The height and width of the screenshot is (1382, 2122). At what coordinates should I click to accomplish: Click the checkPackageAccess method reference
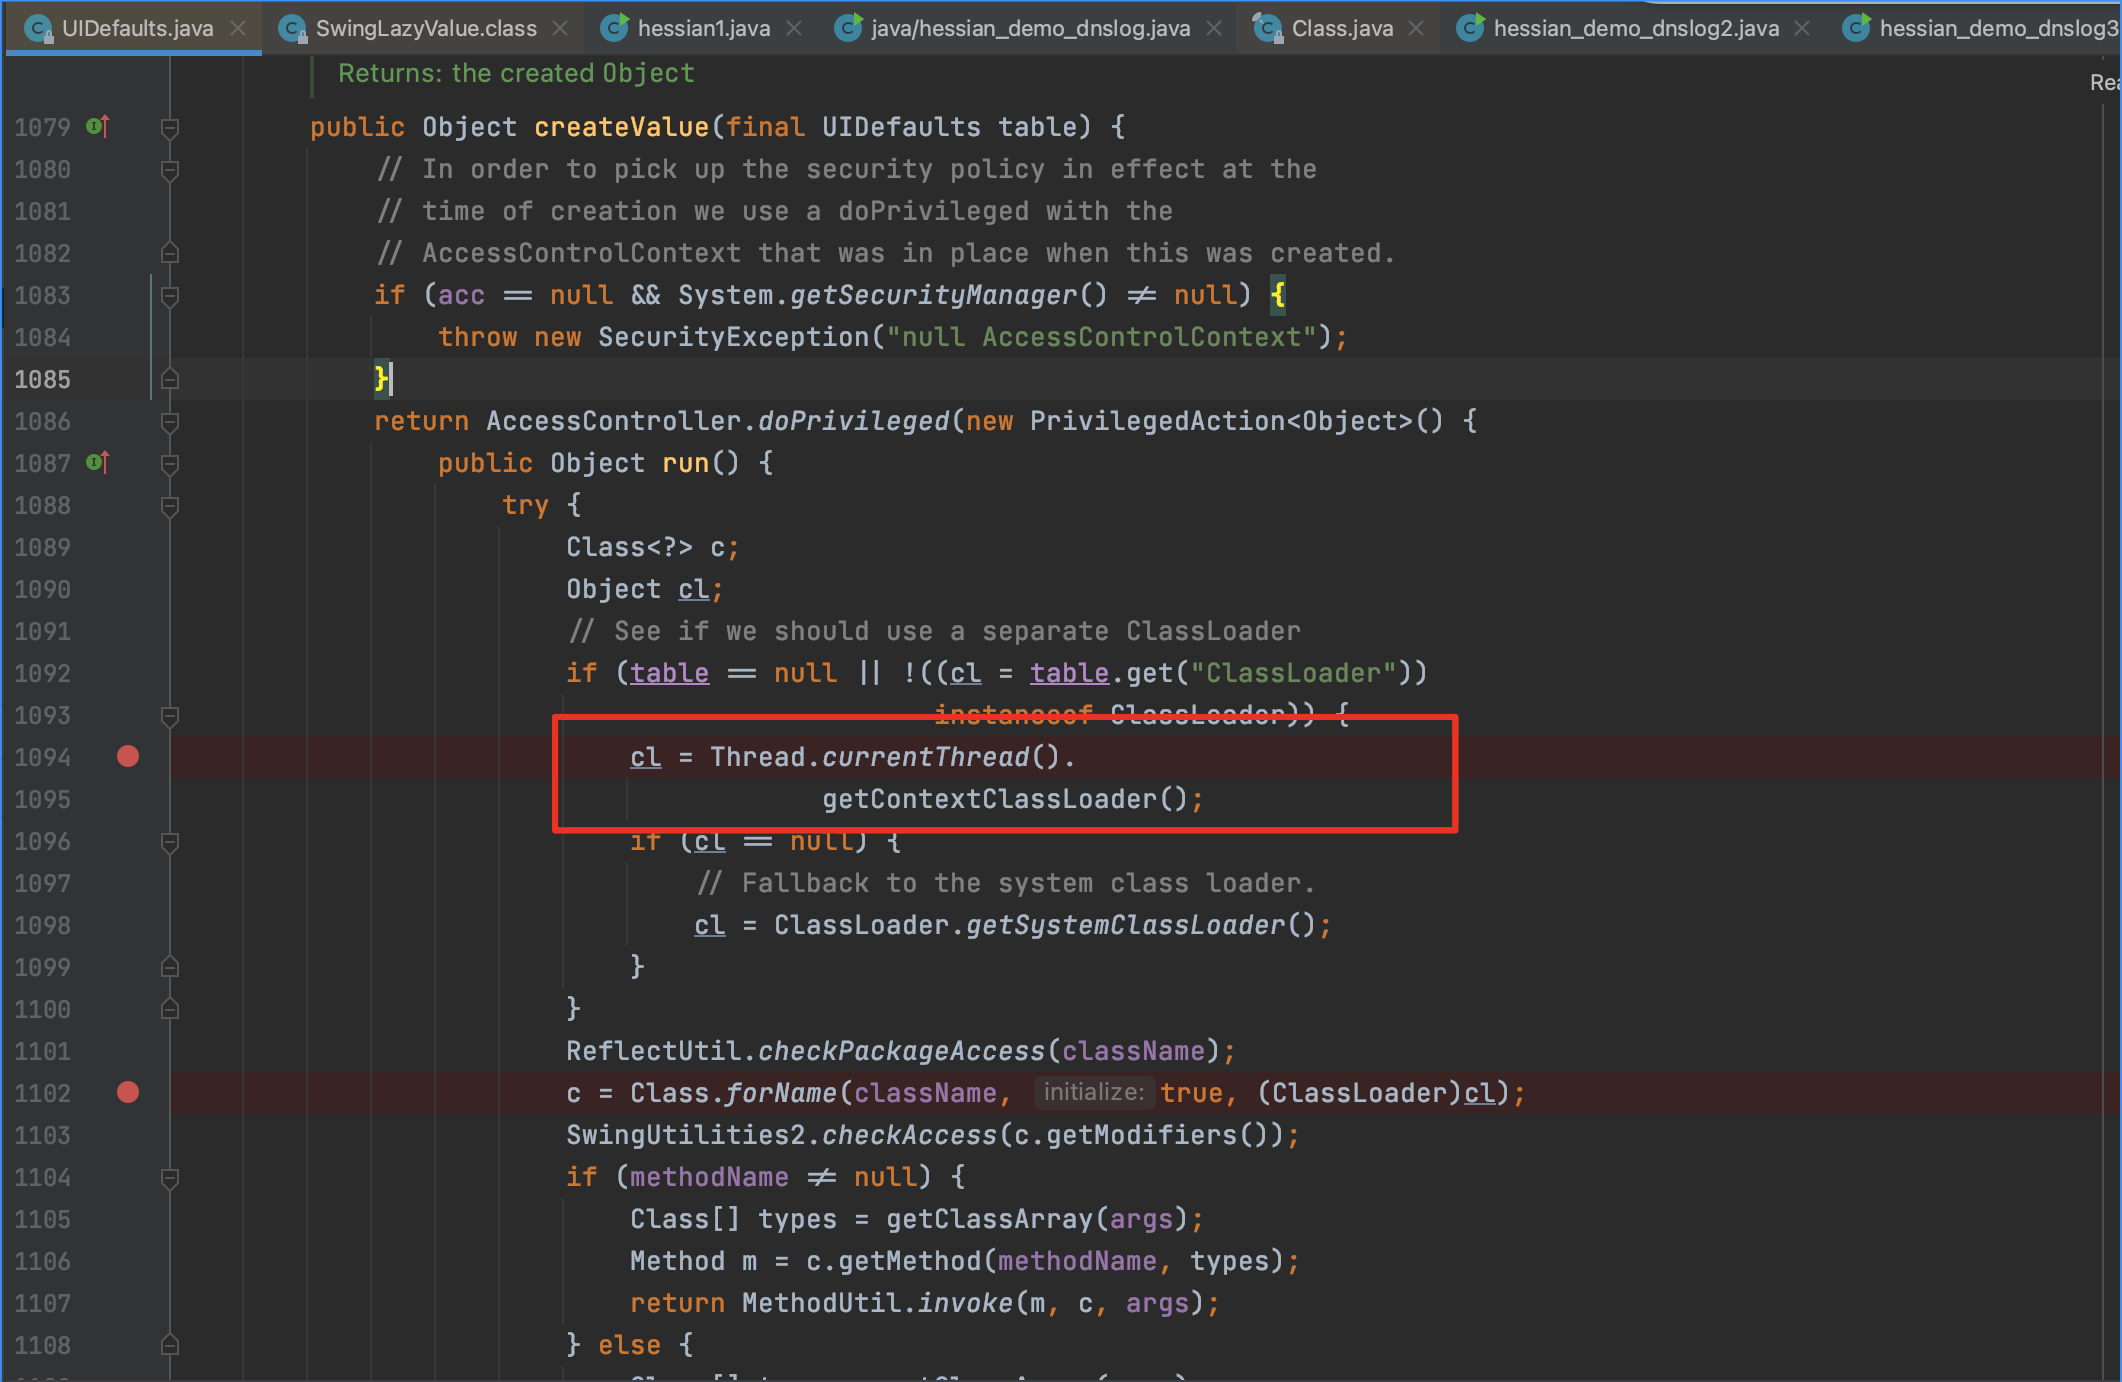click(x=900, y=1051)
